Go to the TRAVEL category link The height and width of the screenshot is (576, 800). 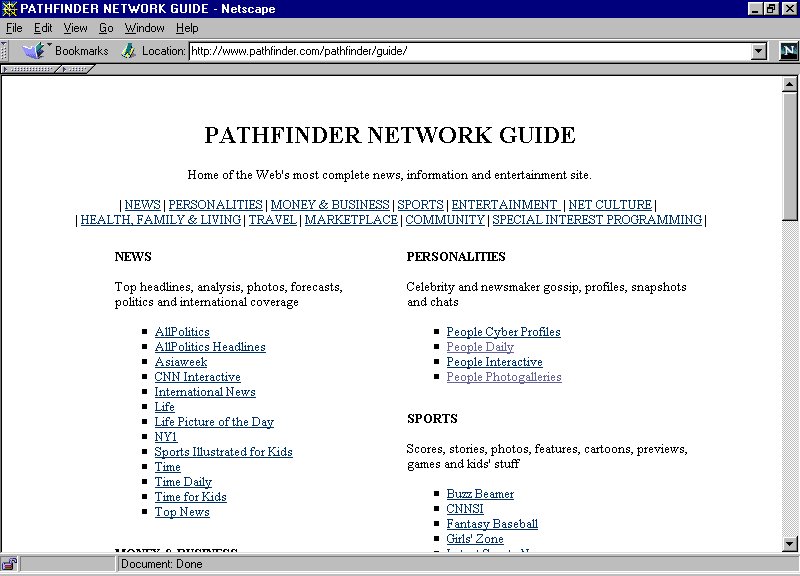pos(272,220)
